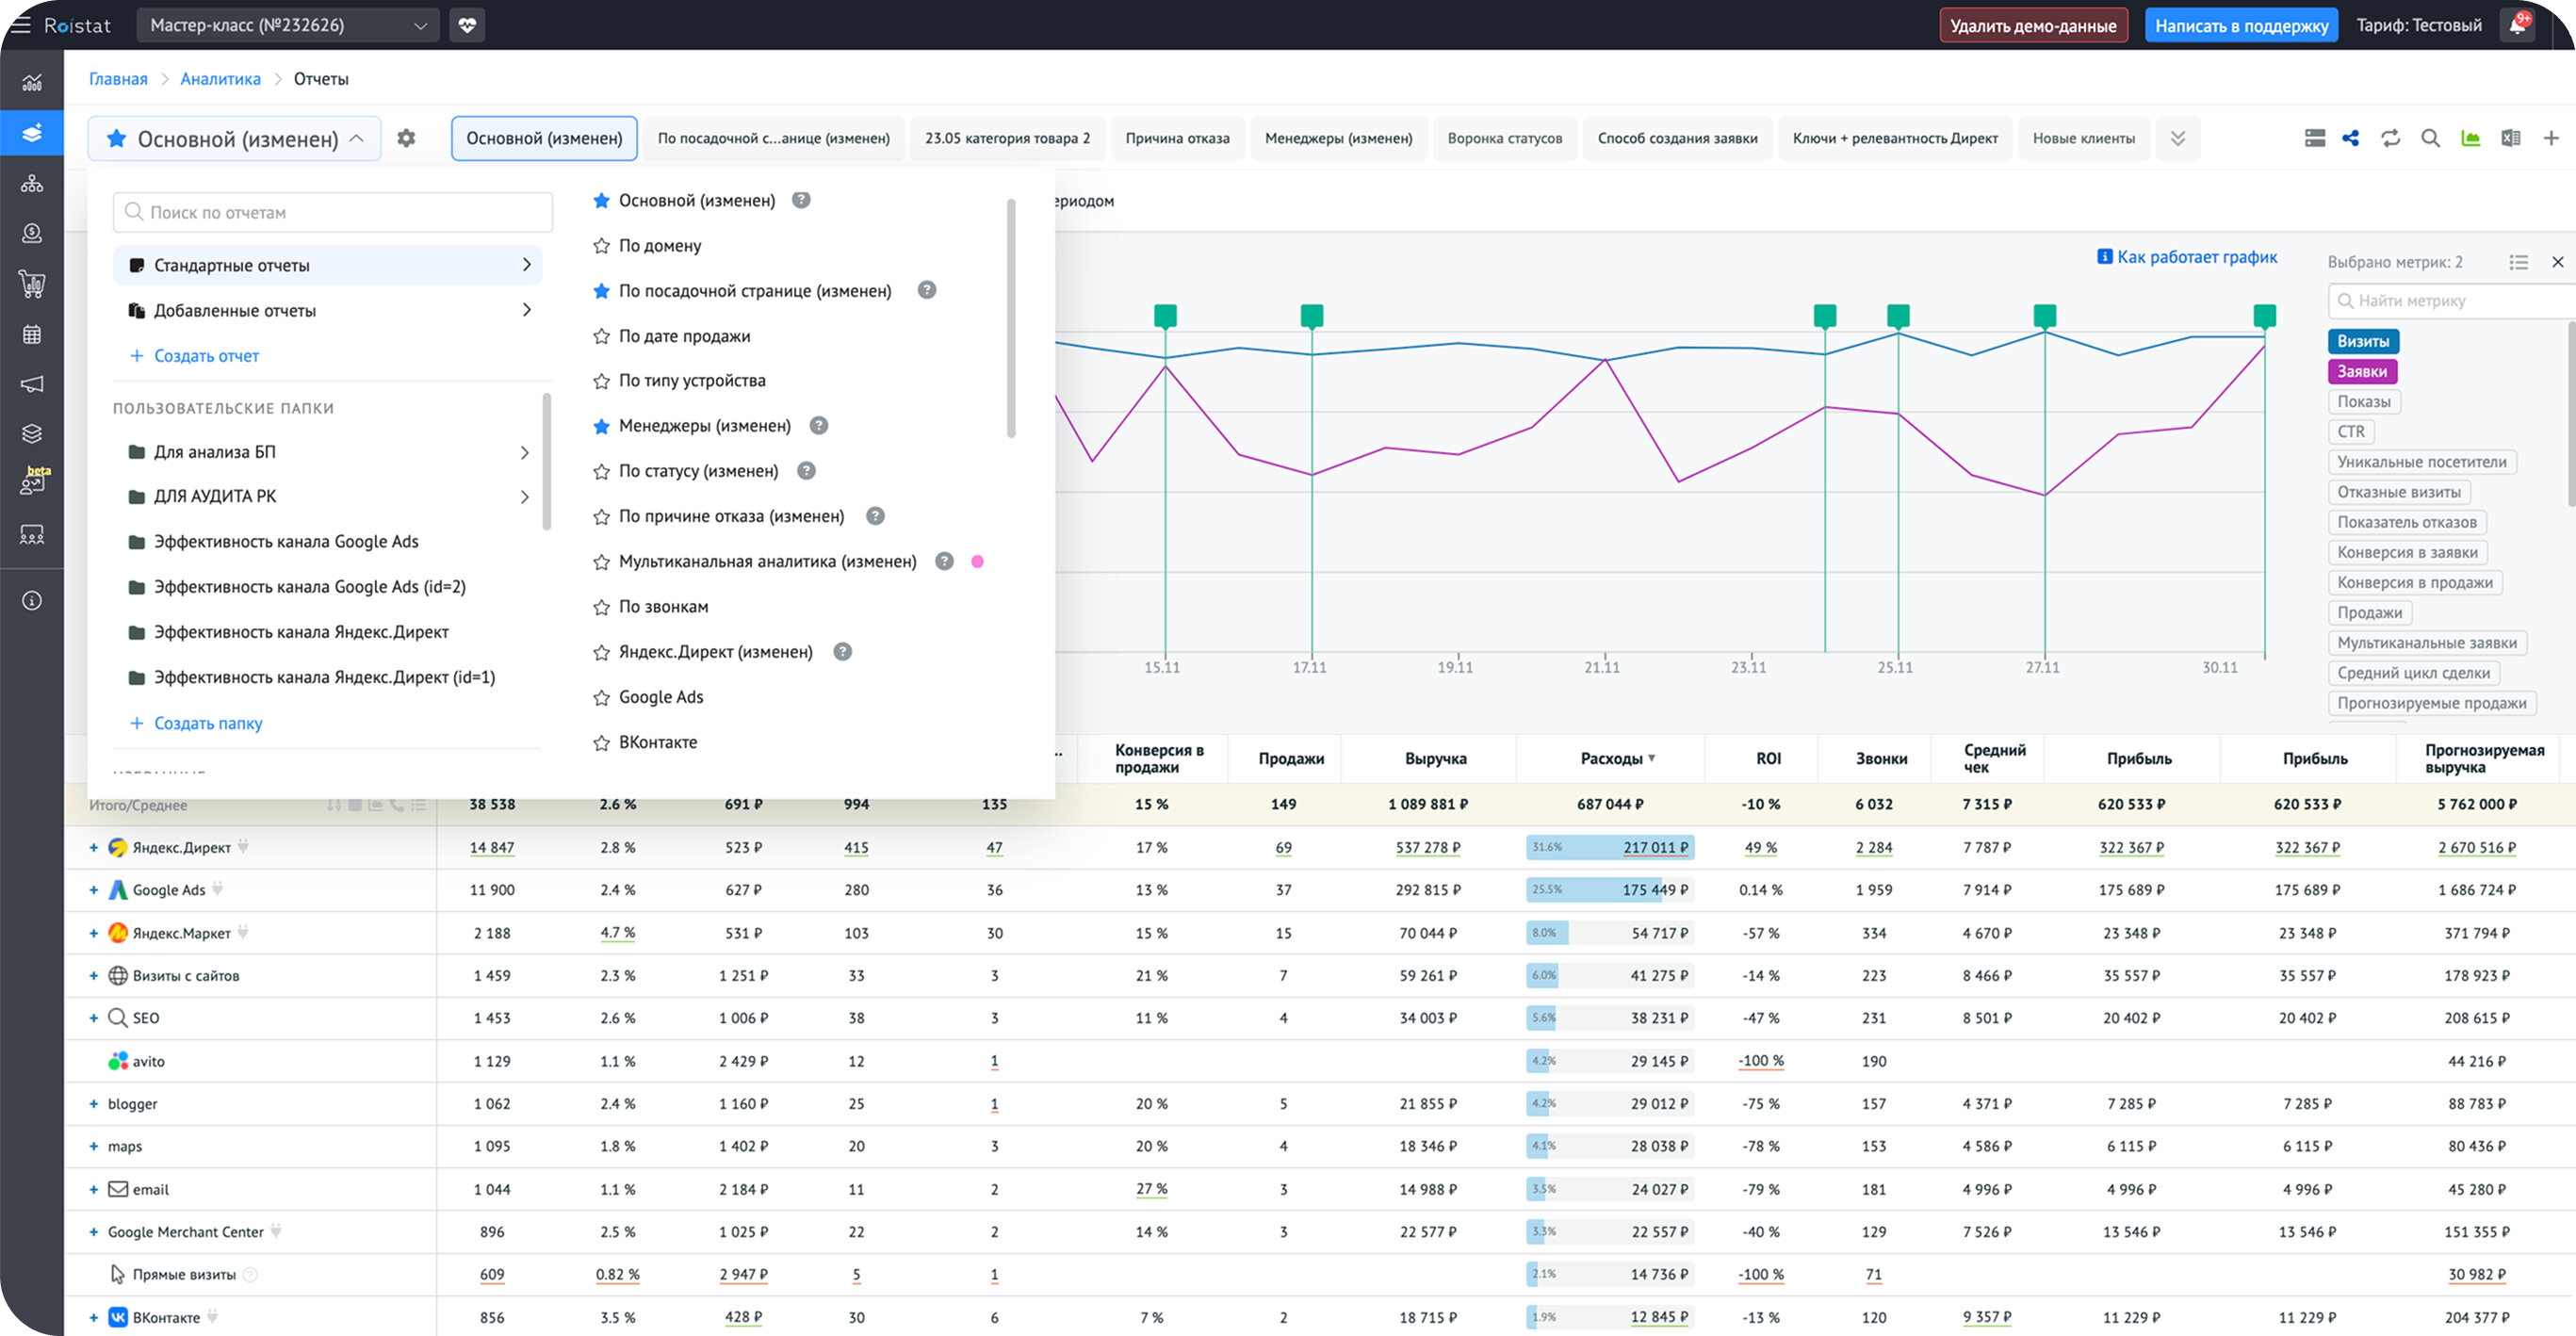Click the green chart toggle icon

click(2470, 138)
